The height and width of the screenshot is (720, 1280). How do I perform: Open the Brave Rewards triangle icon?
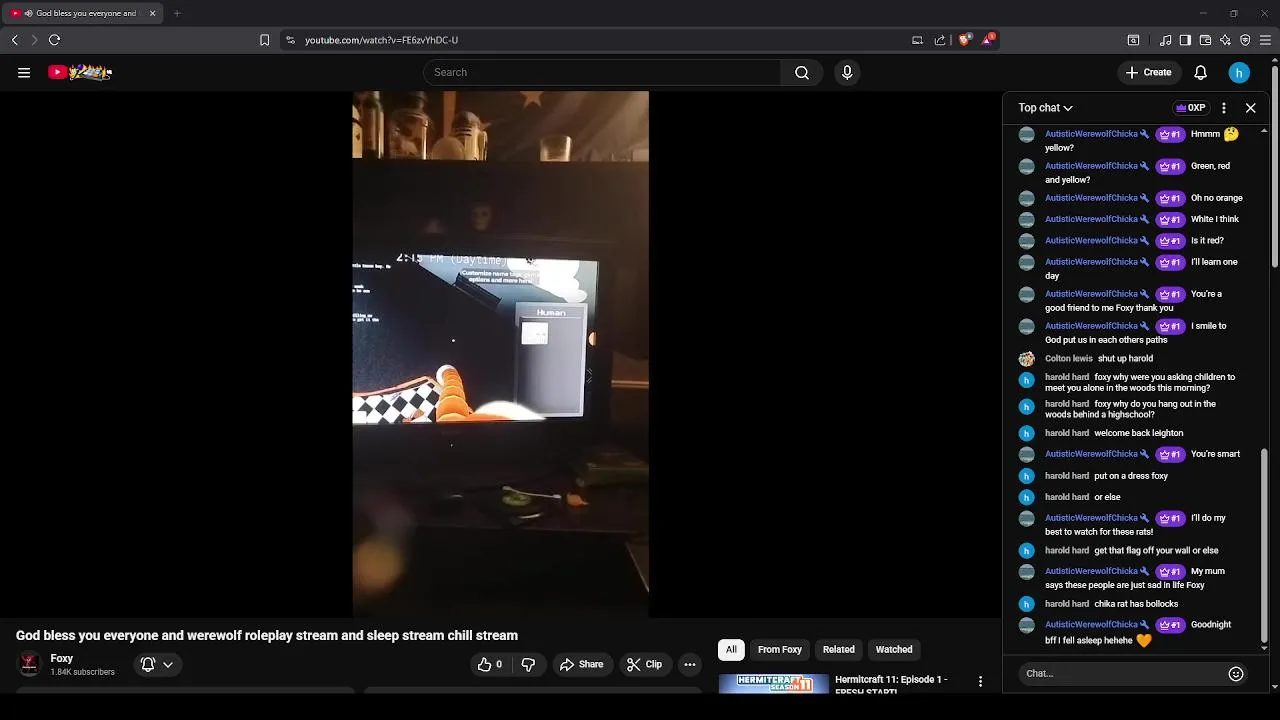pos(988,40)
